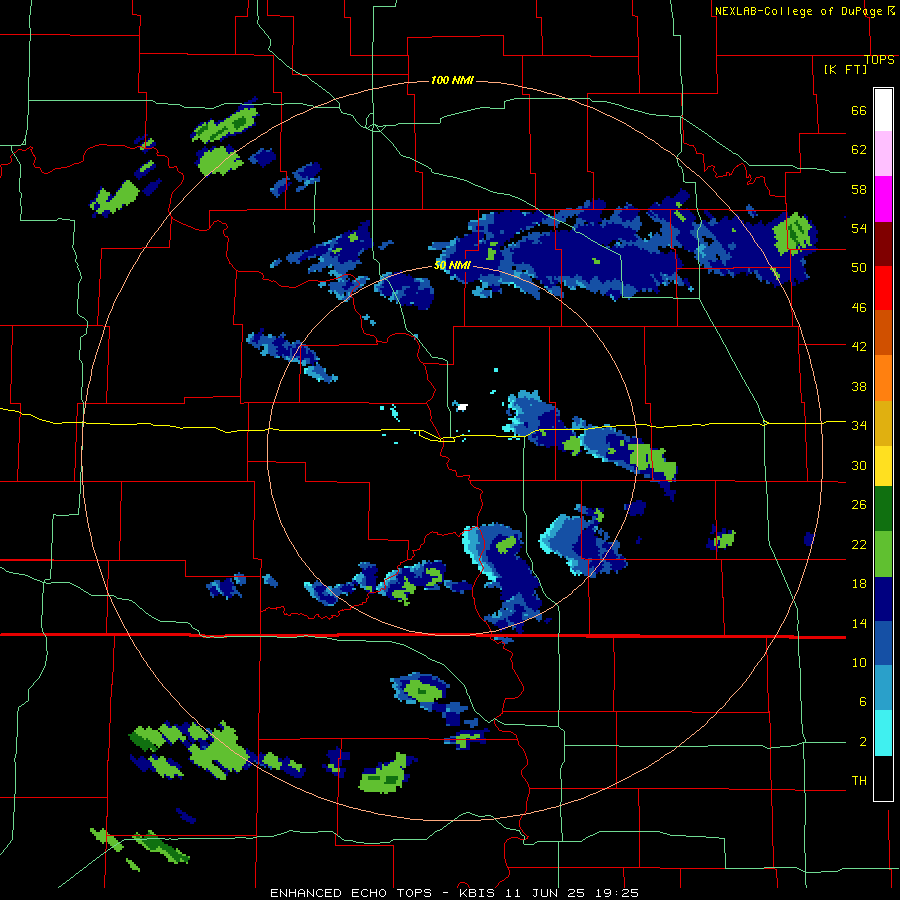Click the 50 legend value
900x900 pixels.
(x=859, y=268)
